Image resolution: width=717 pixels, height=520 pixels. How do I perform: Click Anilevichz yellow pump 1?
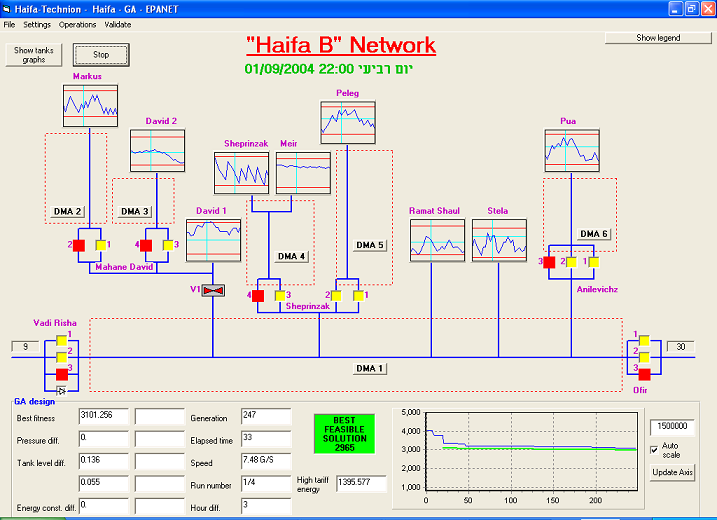pyautogui.click(x=594, y=262)
